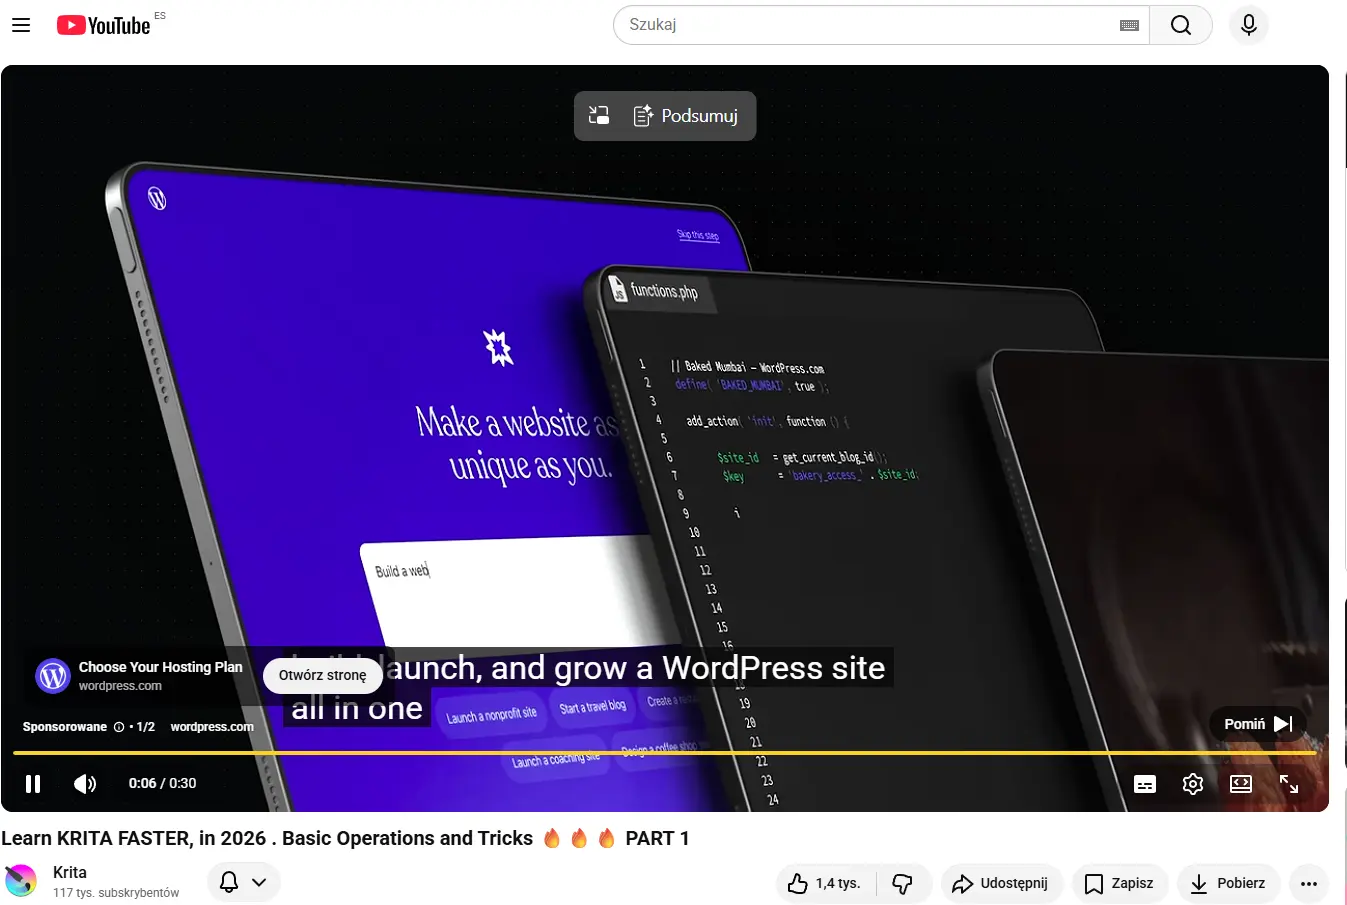
Task: Click the video title text
Action: [x=345, y=838]
